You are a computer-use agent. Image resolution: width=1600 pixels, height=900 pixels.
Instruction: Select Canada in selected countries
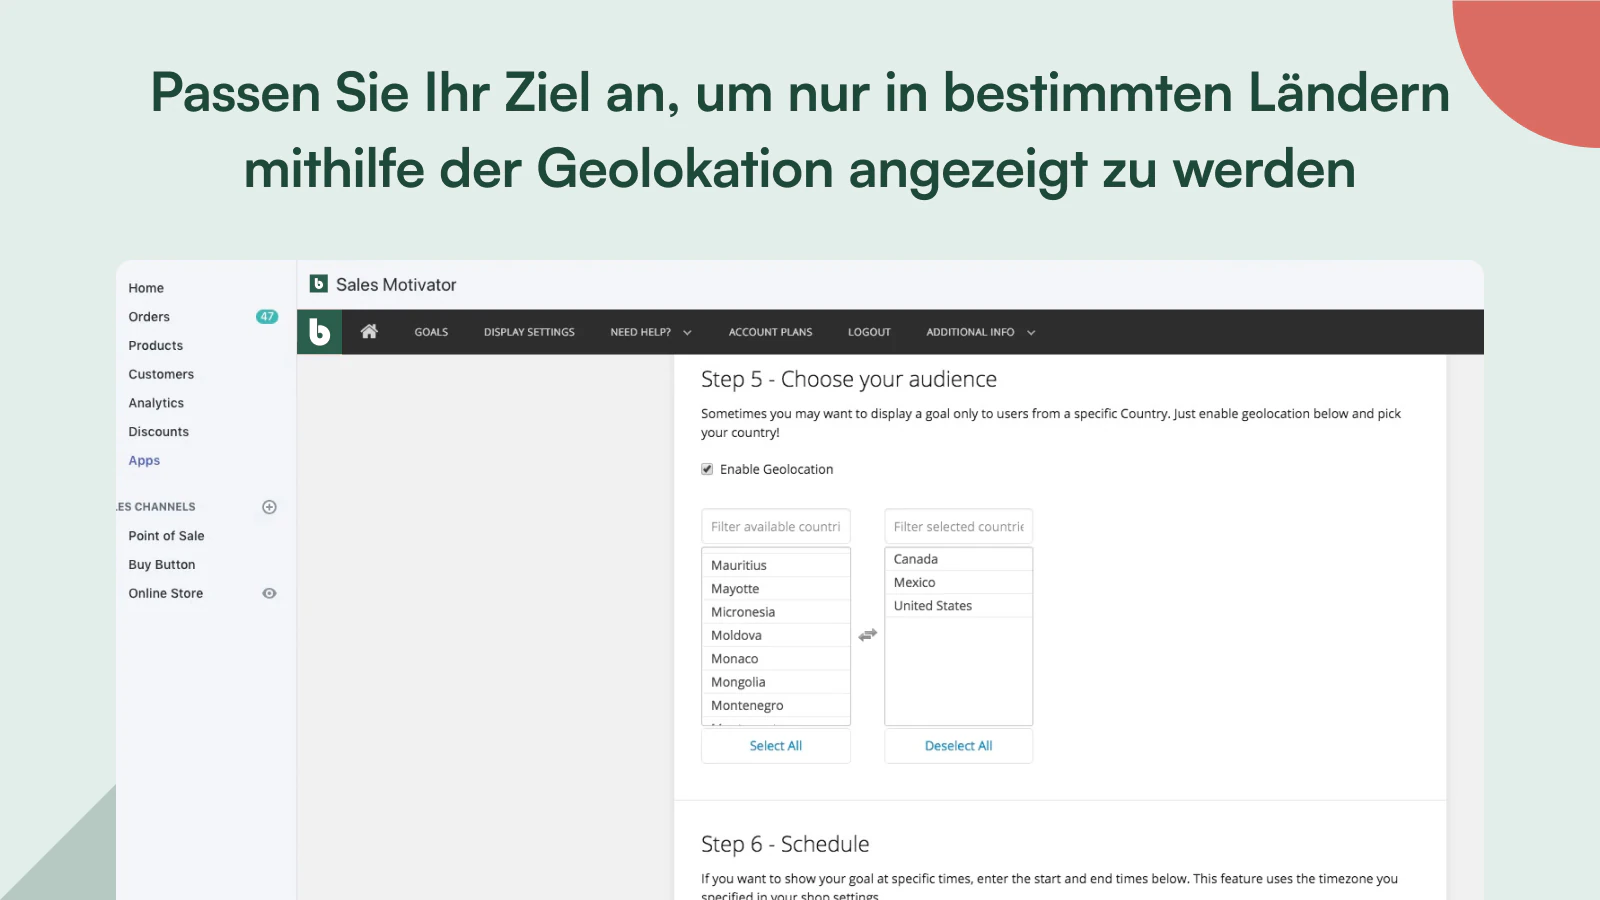tap(958, 559)
